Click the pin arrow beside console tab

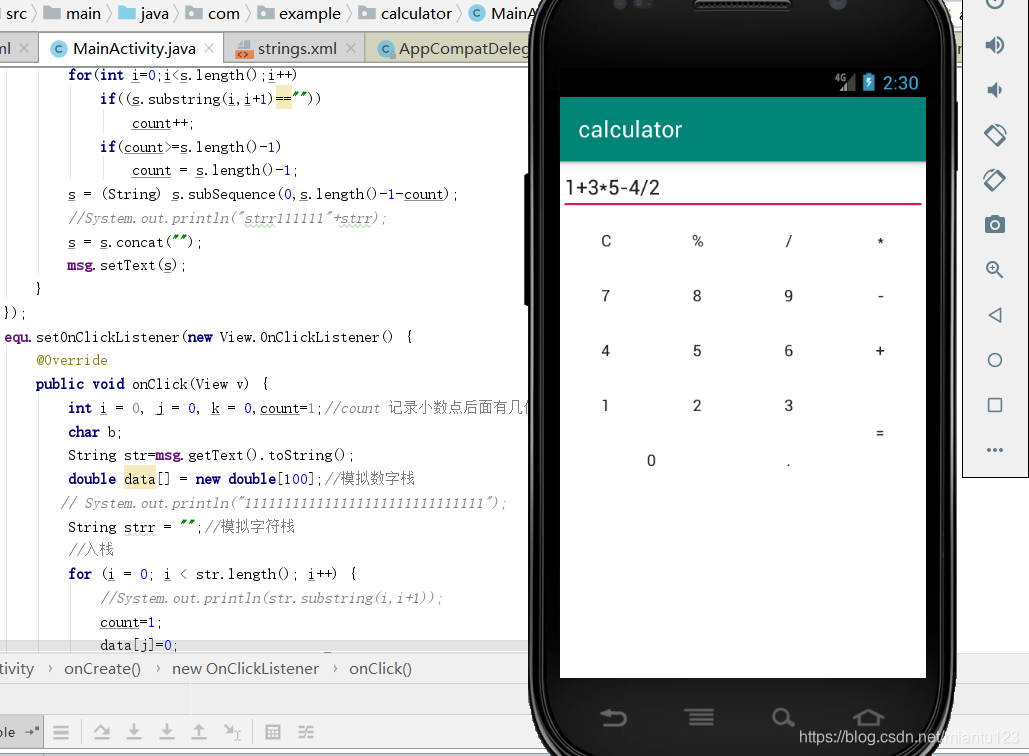point(32,731)
